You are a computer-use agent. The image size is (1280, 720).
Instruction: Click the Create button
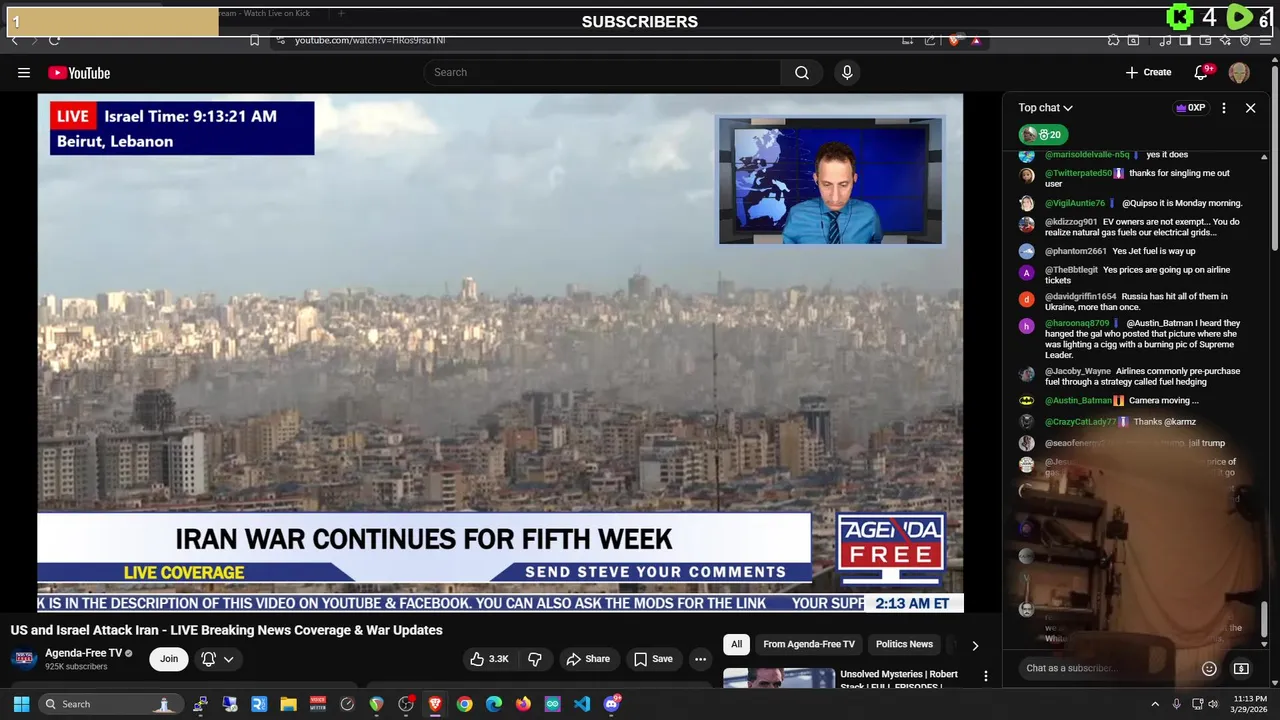(1148, 72)
